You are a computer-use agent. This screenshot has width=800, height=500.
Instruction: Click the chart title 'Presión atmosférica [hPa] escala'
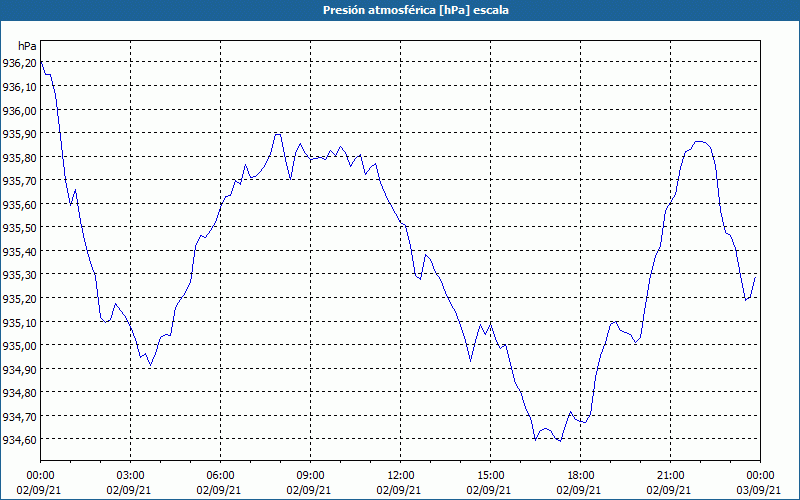415,10
